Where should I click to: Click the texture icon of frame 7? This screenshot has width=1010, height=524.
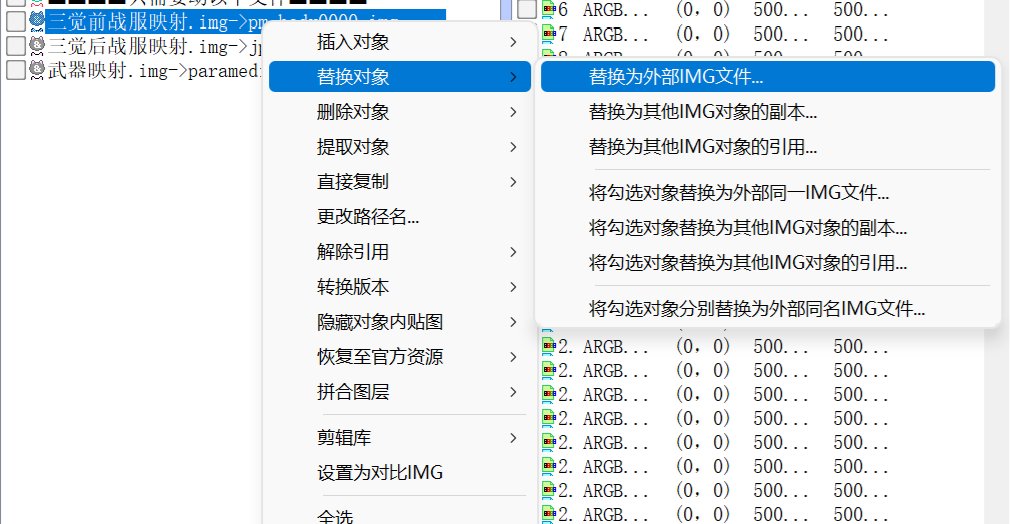pyautogui.click(x=549, y=34)
